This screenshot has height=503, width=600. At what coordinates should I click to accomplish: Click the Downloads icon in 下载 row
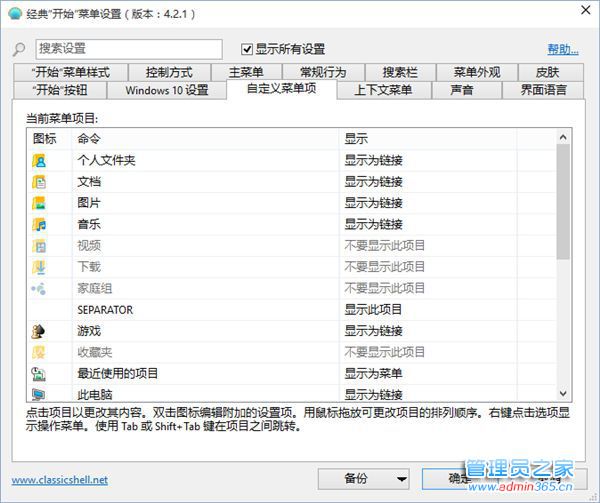click(39, 267)
